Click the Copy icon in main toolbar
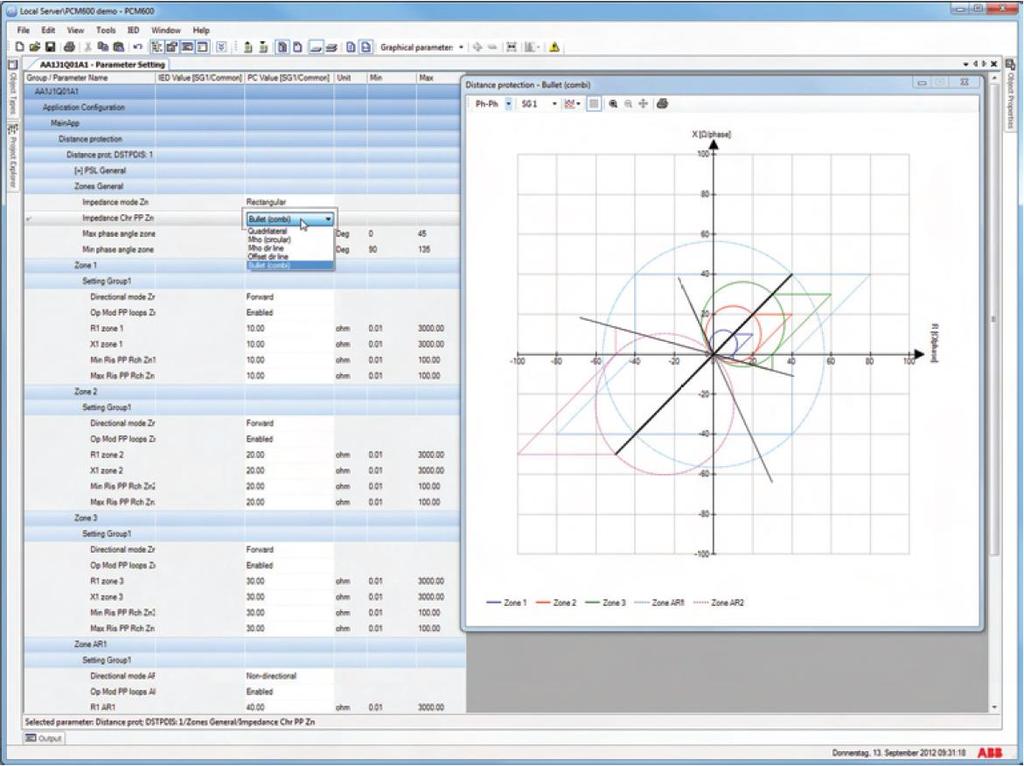 coord(103,47)
